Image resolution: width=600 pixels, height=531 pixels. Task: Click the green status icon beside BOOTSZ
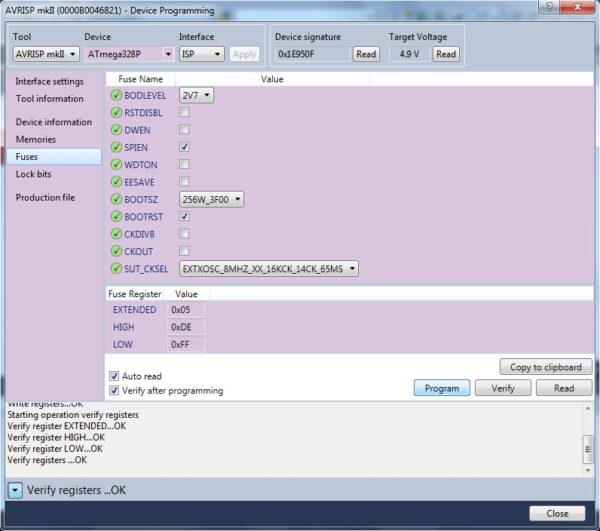coord(116,199)
